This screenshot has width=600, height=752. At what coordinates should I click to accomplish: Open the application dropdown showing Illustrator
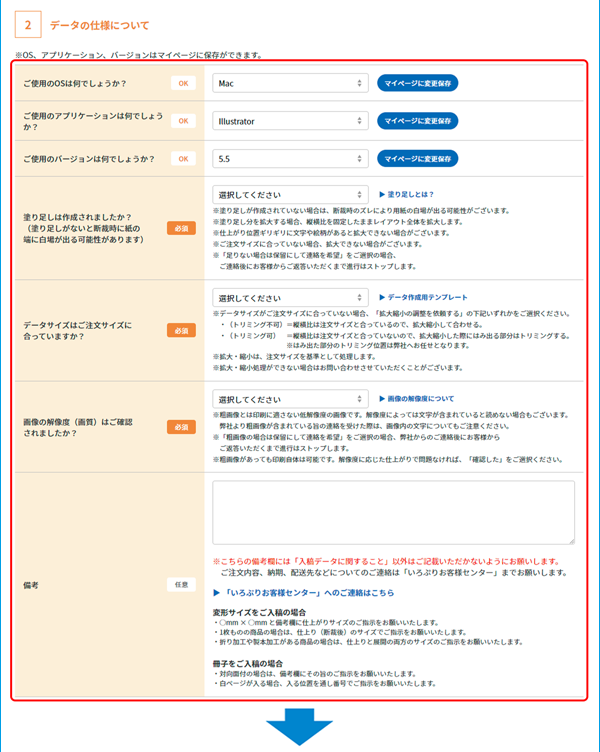point(290,121)
